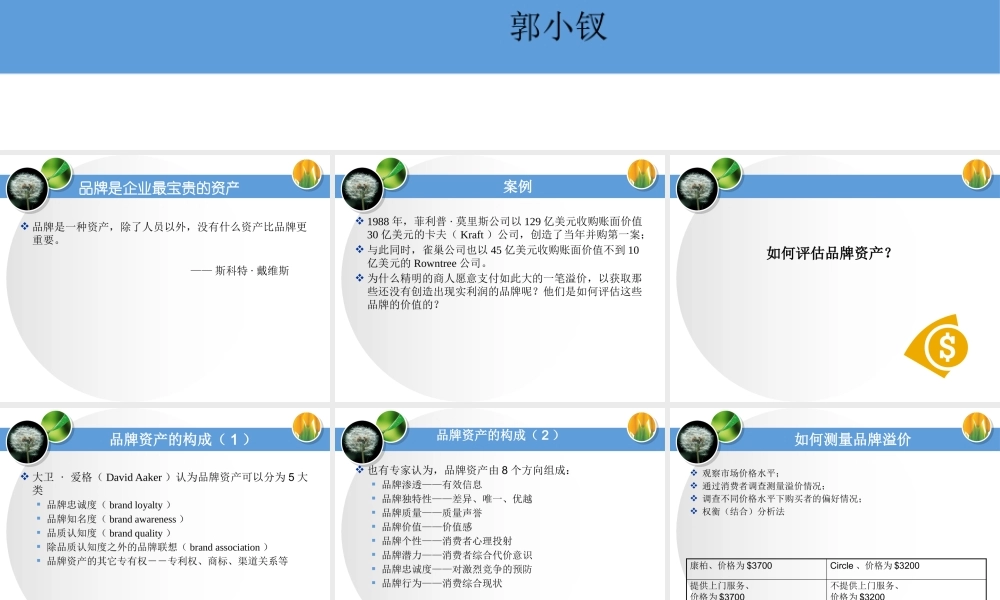This screenshot has height=600, width=1000.
Task: Select bullet 品牌价值——价值感
Action: [427, 527]
